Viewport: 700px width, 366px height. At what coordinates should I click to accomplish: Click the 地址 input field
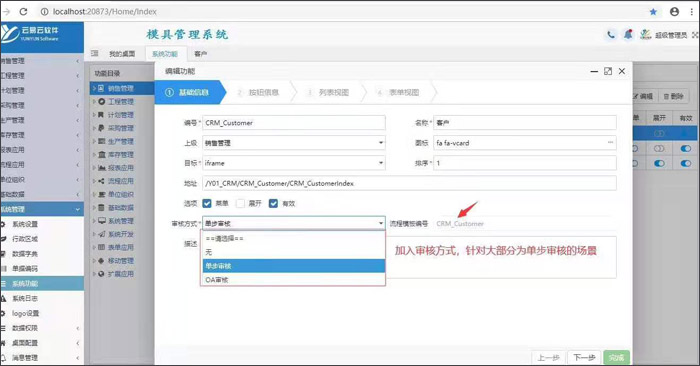409,183
